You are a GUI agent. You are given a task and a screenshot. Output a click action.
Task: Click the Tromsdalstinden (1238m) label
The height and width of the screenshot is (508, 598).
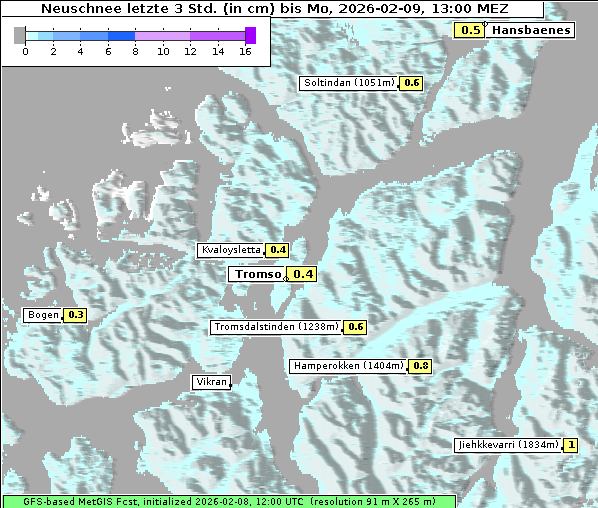(x=276, y=327)
